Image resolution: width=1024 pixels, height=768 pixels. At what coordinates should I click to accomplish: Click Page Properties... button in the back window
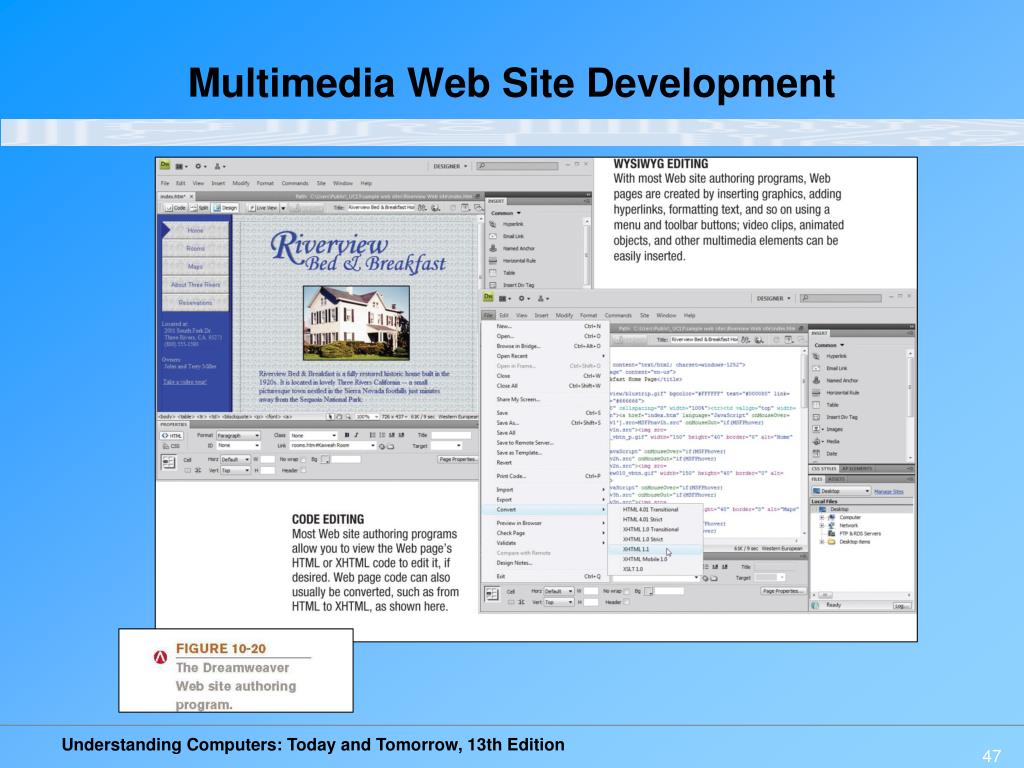click(458, 459)
